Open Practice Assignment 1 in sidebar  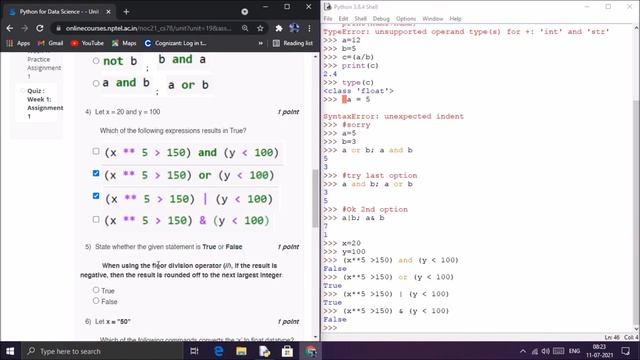tap(44, 68)
